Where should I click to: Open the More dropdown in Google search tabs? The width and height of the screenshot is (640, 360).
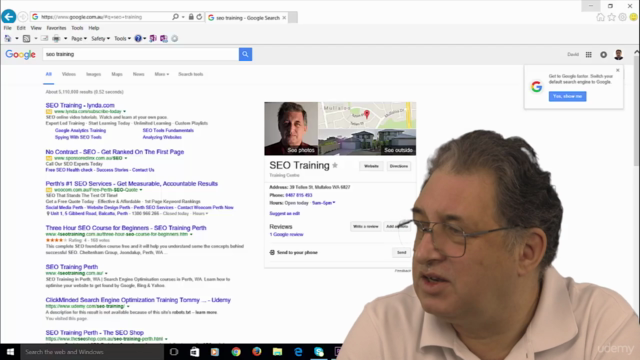[x=162, y=74]
